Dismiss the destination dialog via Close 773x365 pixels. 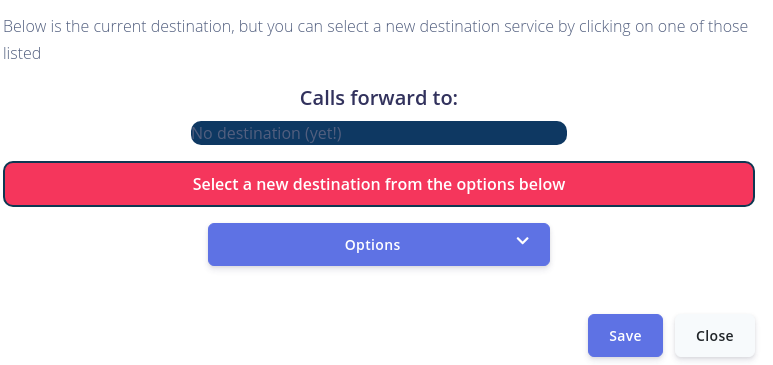(714, 335)
